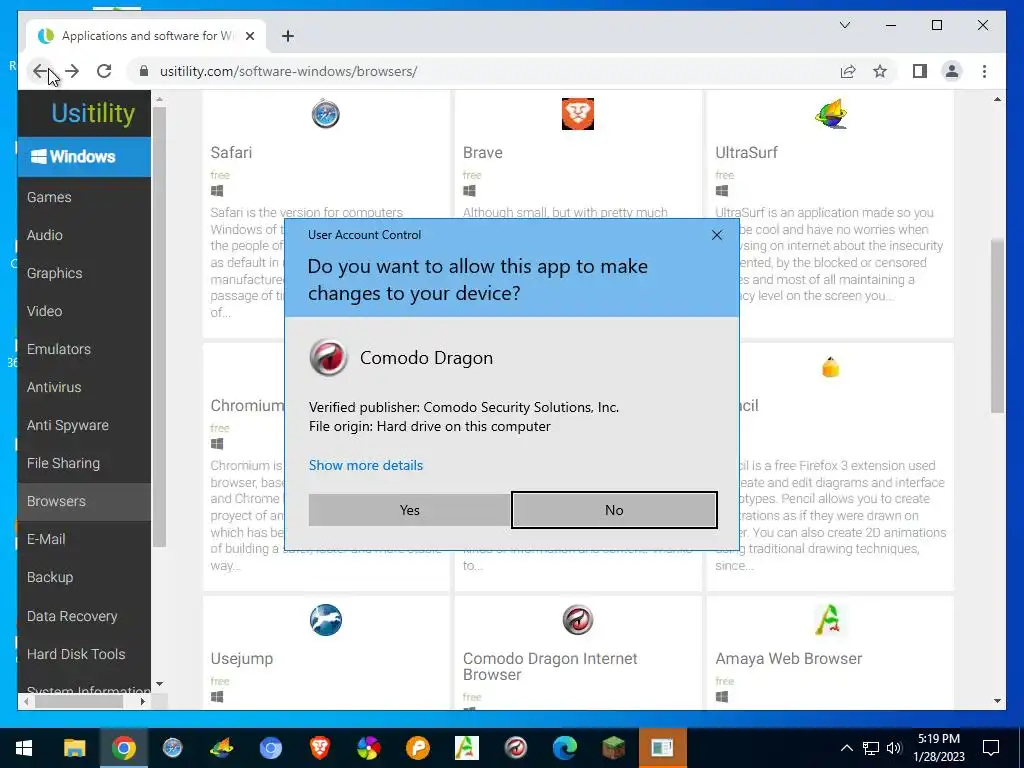This screenshot has height=768, width=1024.
Task: Click the volume icon in the system tray
Action: pos(894,748)
